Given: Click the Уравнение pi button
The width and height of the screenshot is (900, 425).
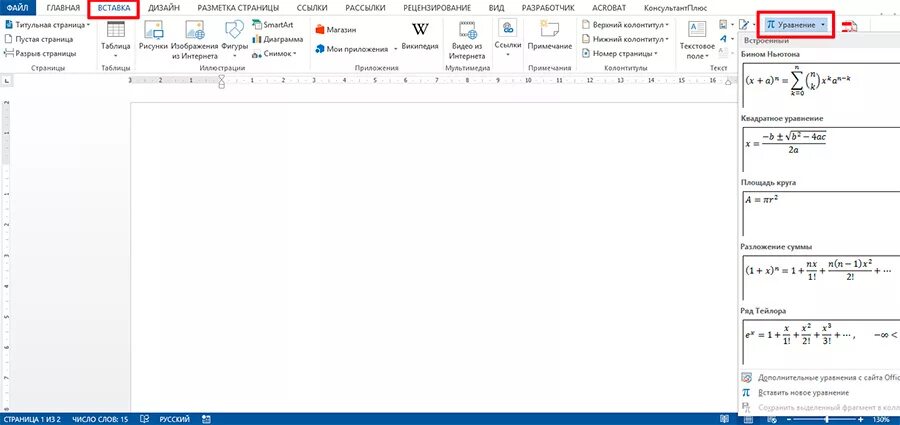Looking at the screenshot, I should [792, 25].
